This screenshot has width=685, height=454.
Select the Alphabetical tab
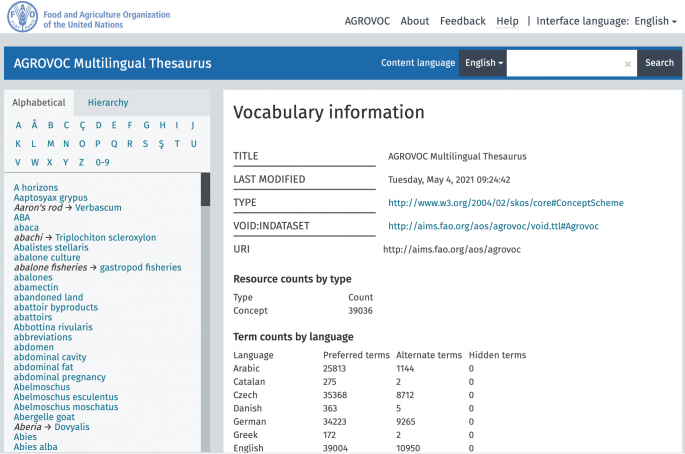point(39,103)
